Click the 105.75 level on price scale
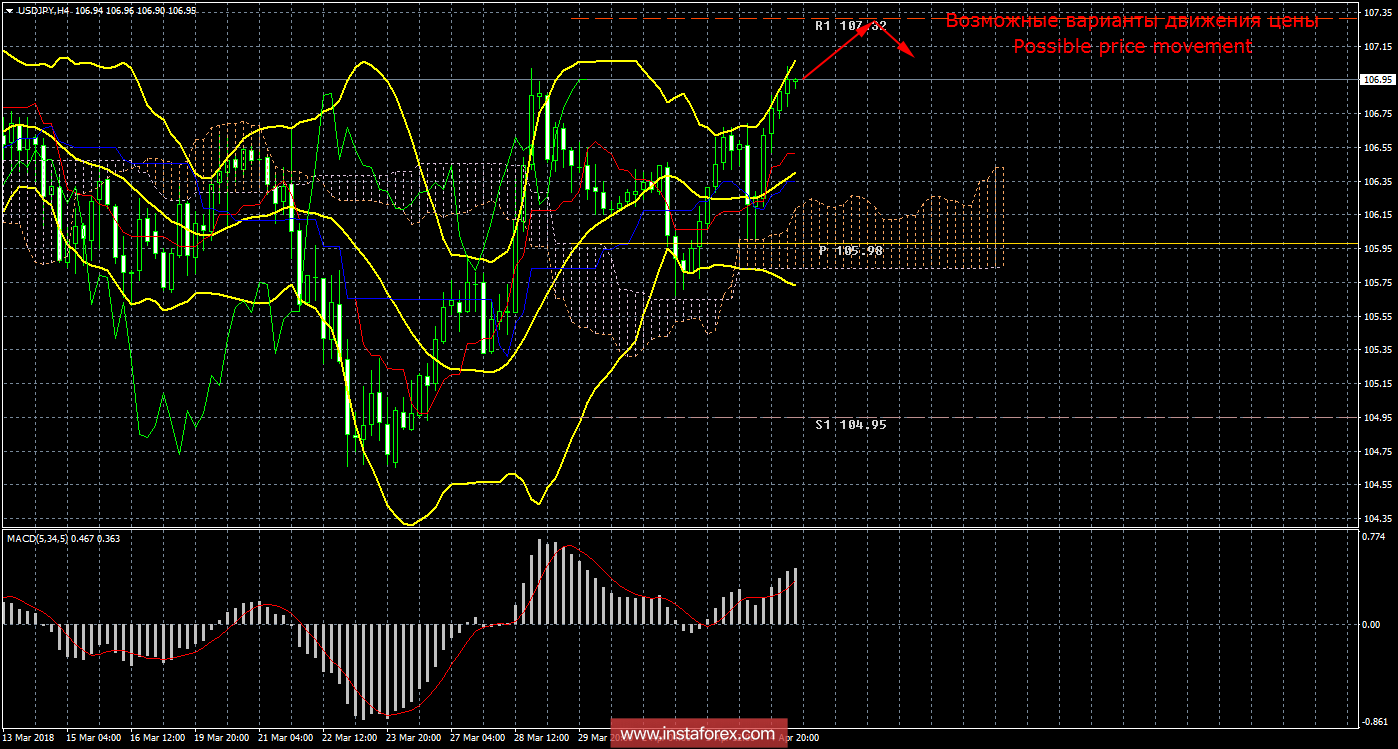This screenshot has height=749, width=1398. pyautogui.click(x=1377, y=283)
